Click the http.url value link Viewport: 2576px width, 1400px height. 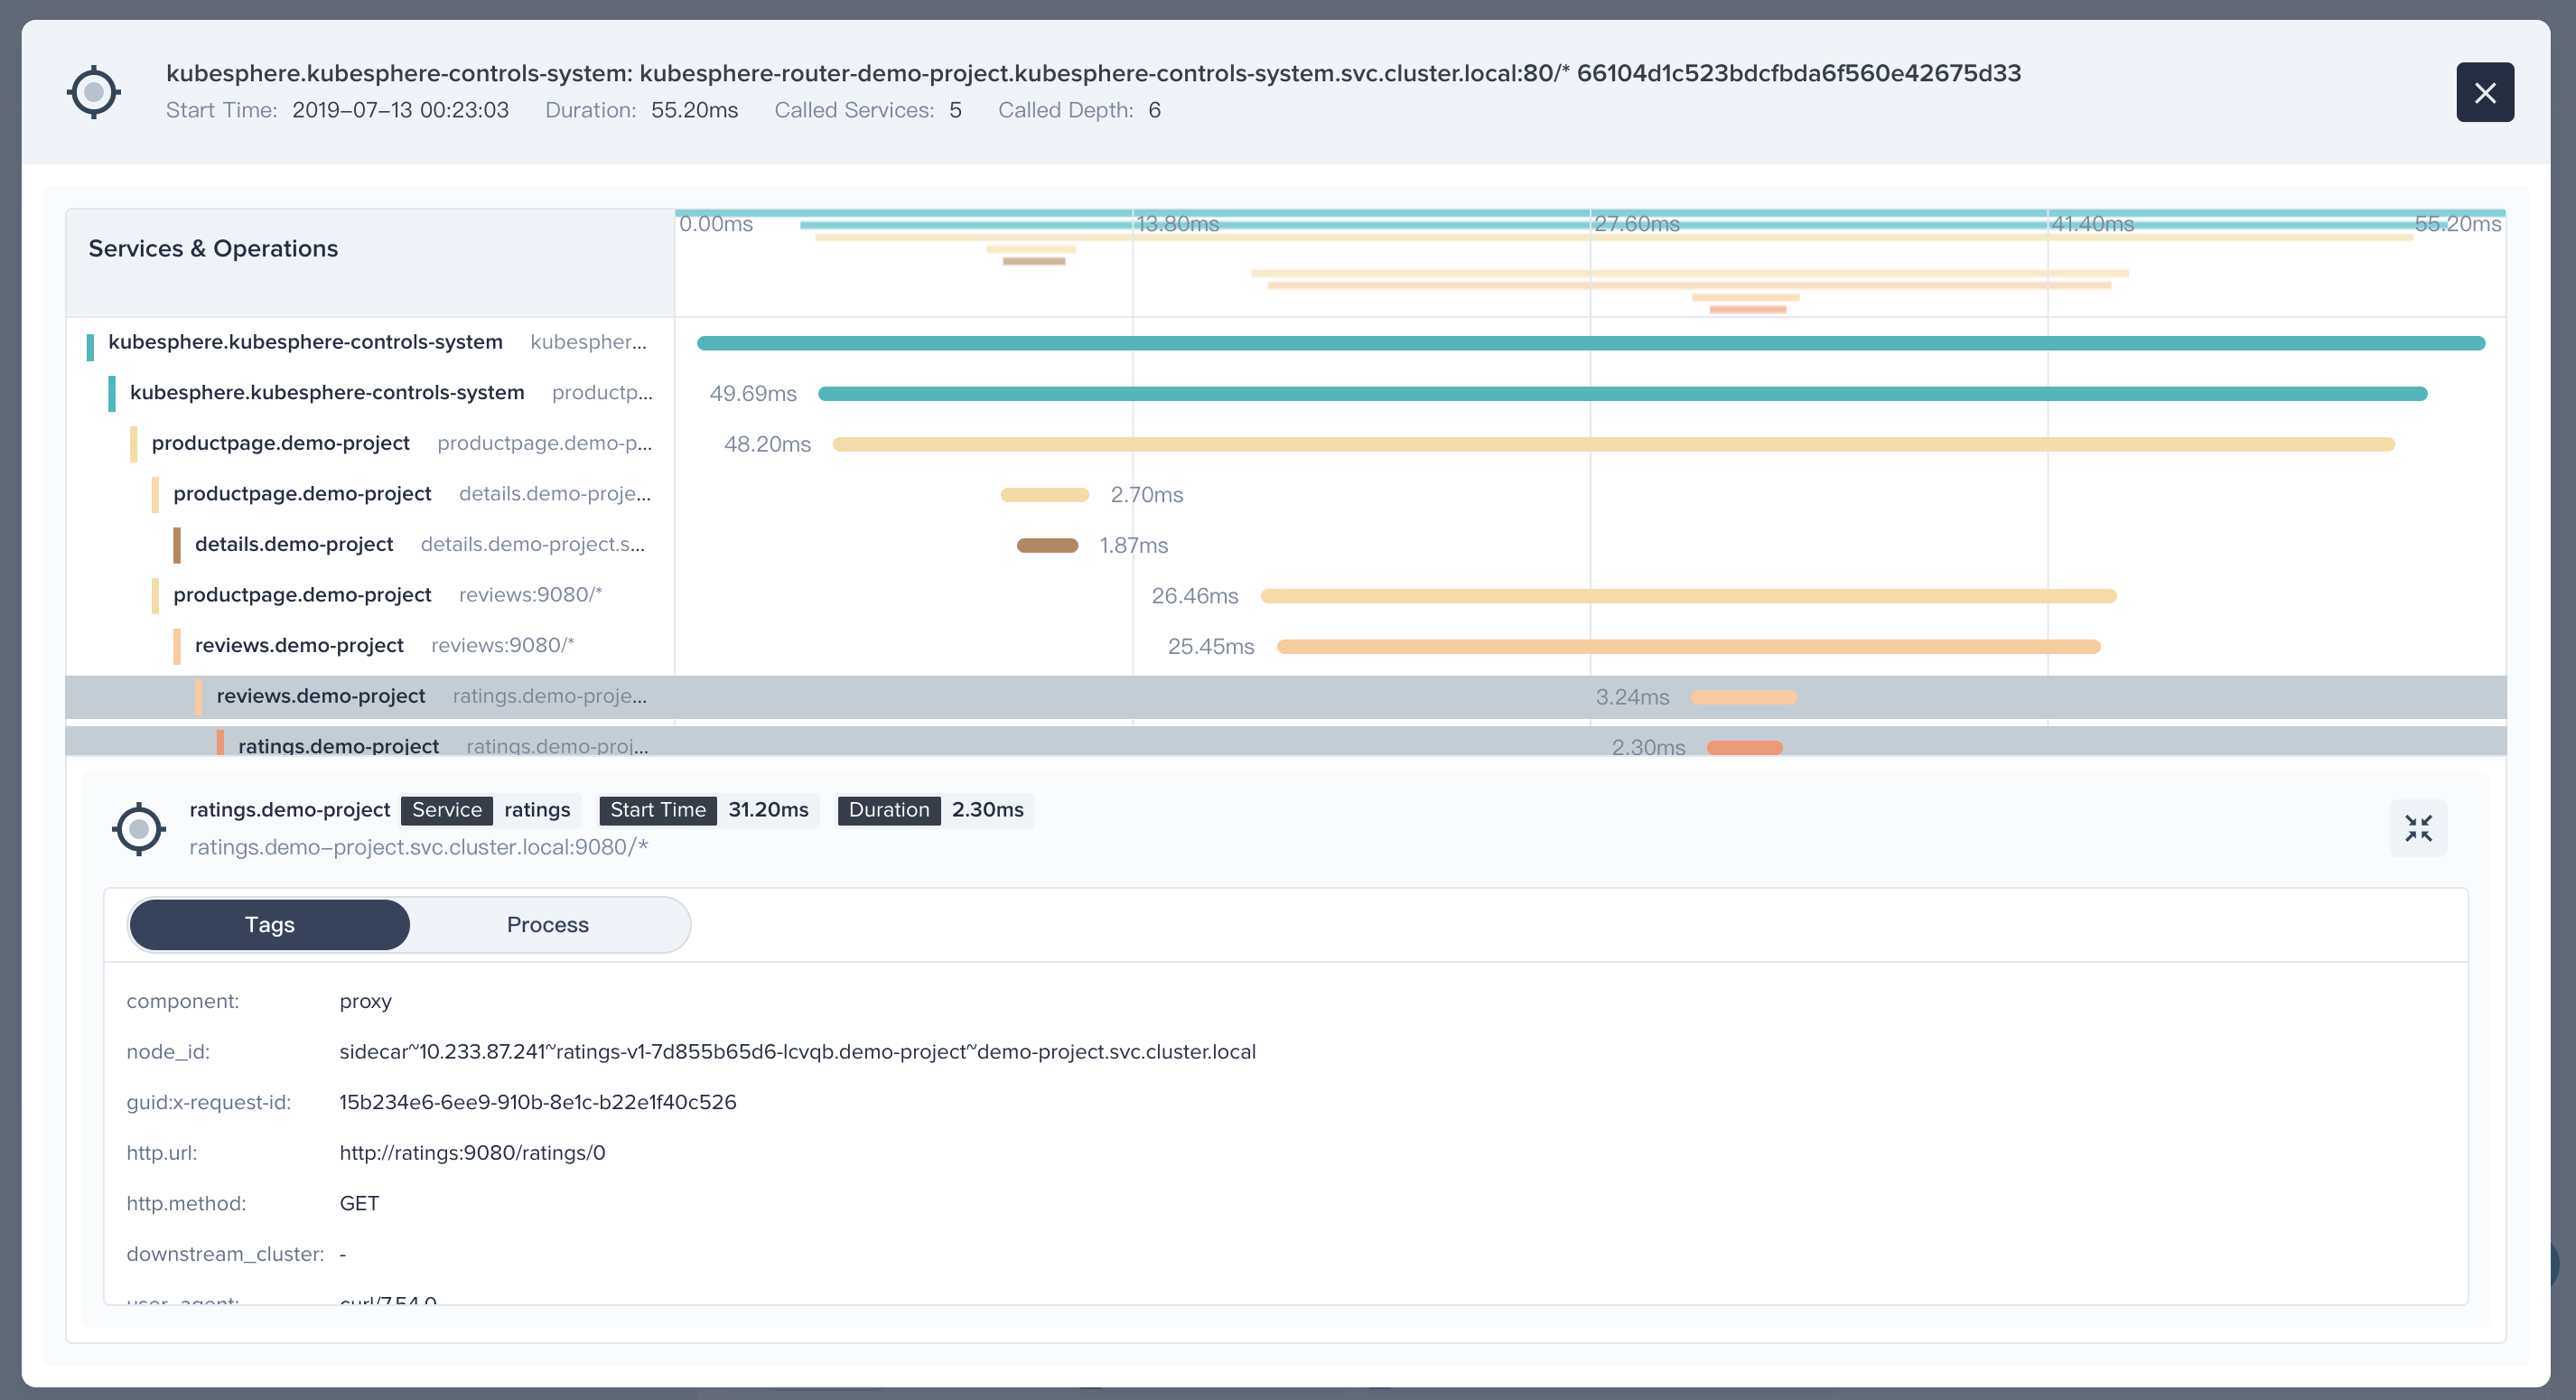point(472,1152)
